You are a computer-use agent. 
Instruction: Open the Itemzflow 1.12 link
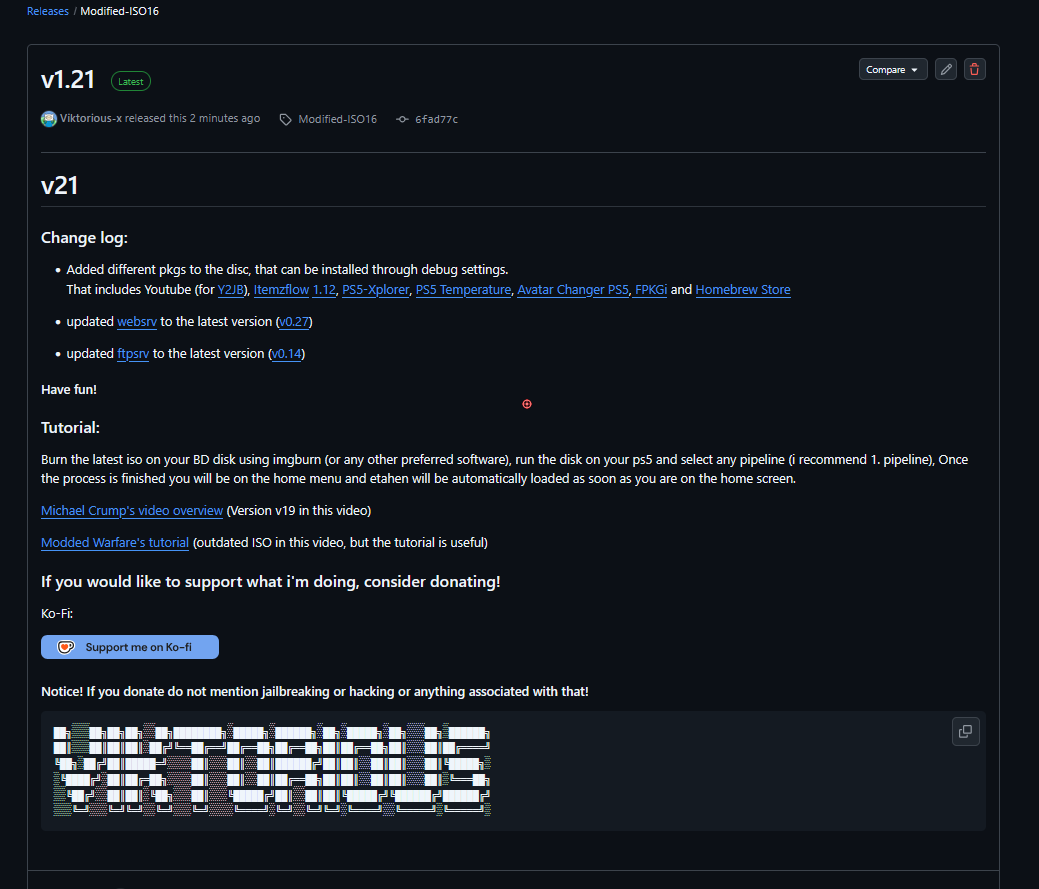(295, 289)
